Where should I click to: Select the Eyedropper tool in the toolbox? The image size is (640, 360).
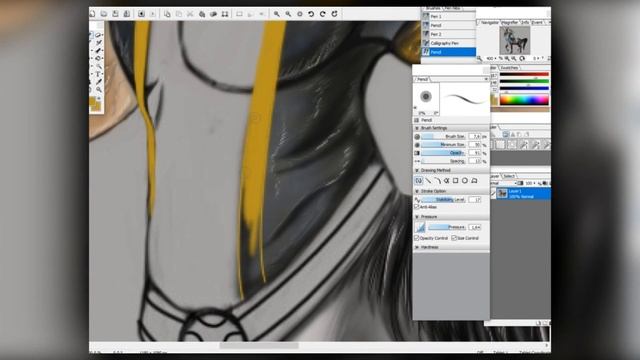click(x=99, y=82)
